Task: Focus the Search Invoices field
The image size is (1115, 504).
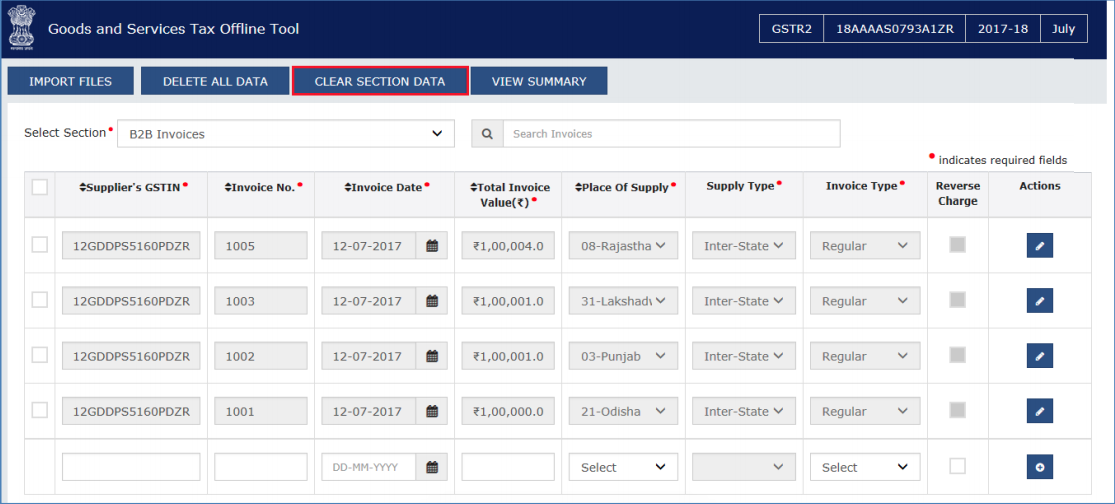Action: point(671,134)
